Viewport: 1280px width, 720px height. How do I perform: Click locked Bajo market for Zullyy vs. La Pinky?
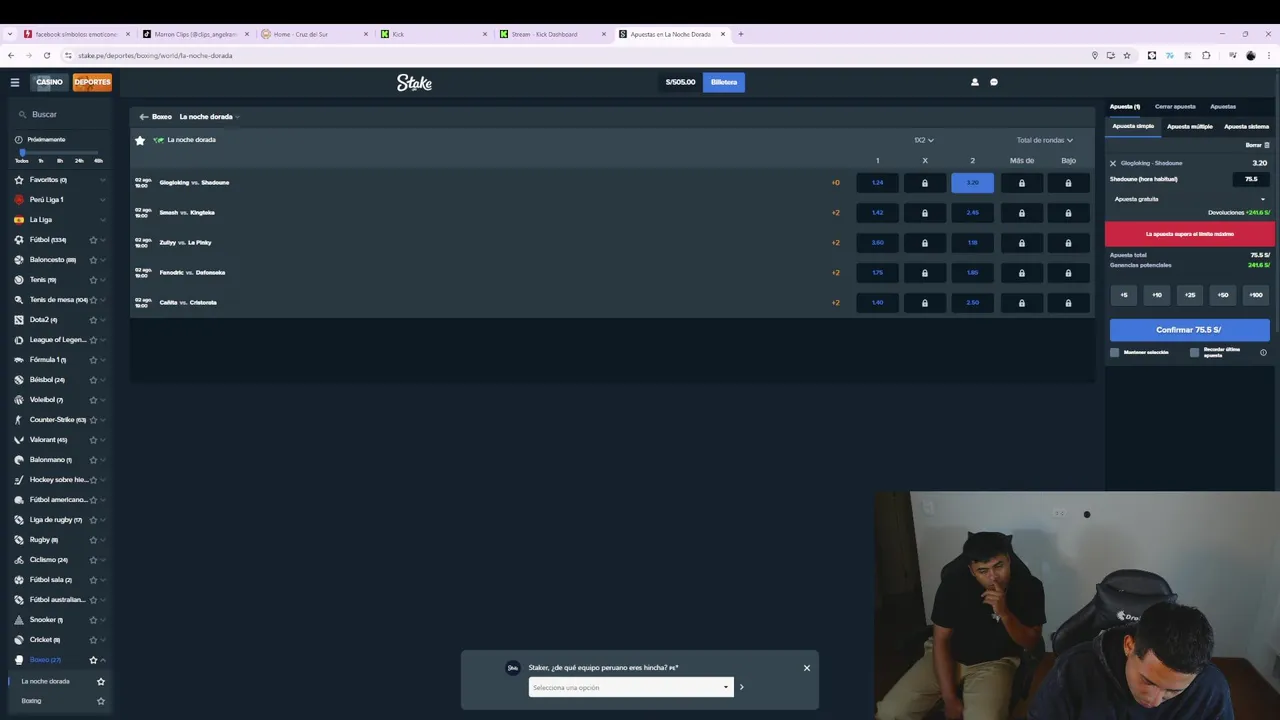[x=1068, y=243]
